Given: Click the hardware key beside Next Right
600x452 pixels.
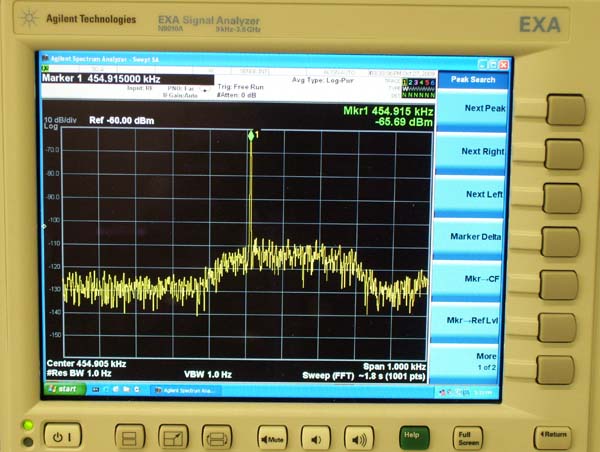Looking at the screenshot, I should [564, 154].
